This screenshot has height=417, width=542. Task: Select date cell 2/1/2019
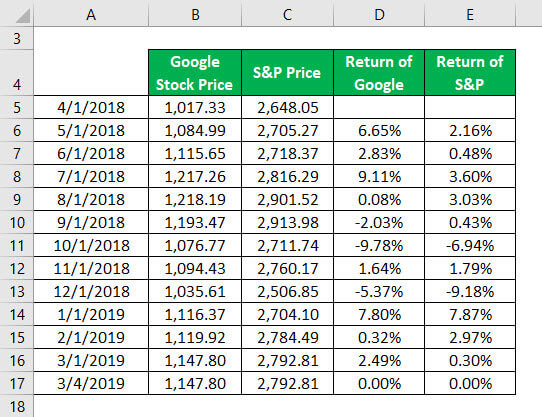click(91, 337)
